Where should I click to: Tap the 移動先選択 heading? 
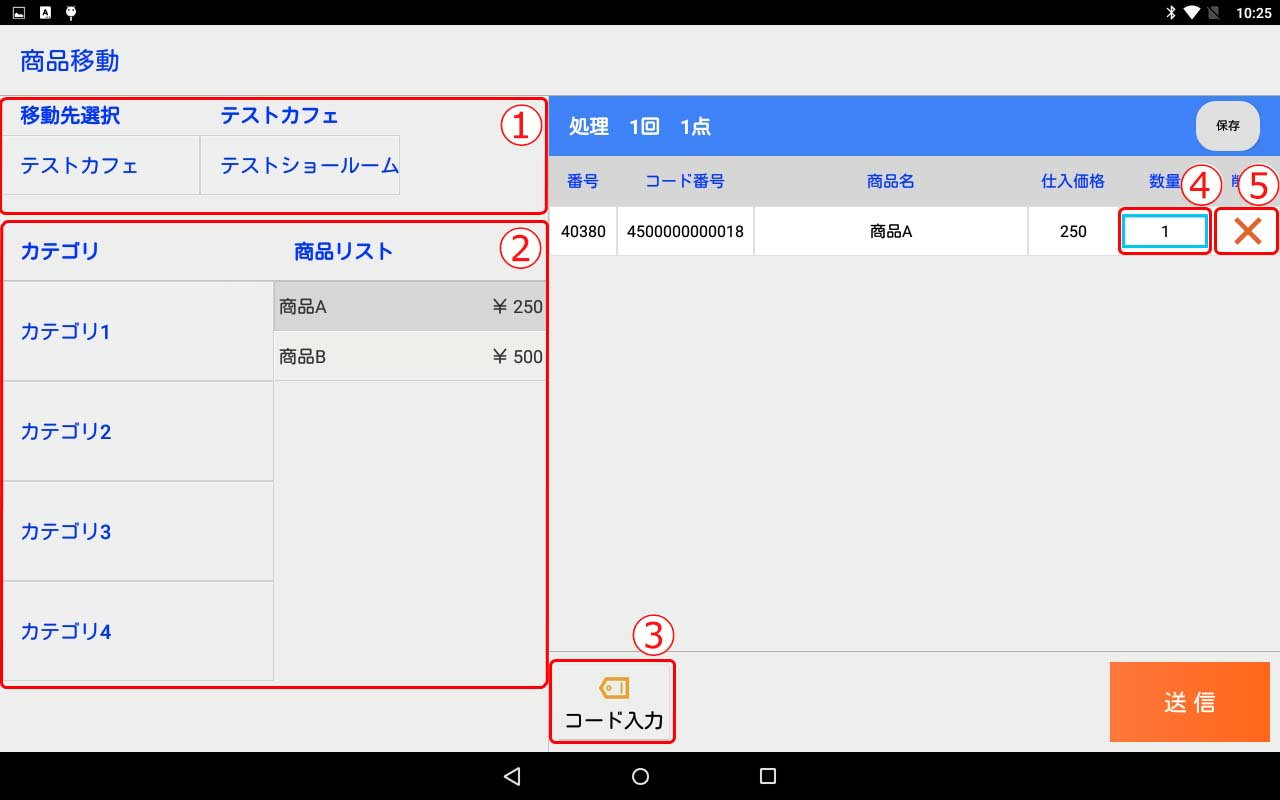[70, 116]
